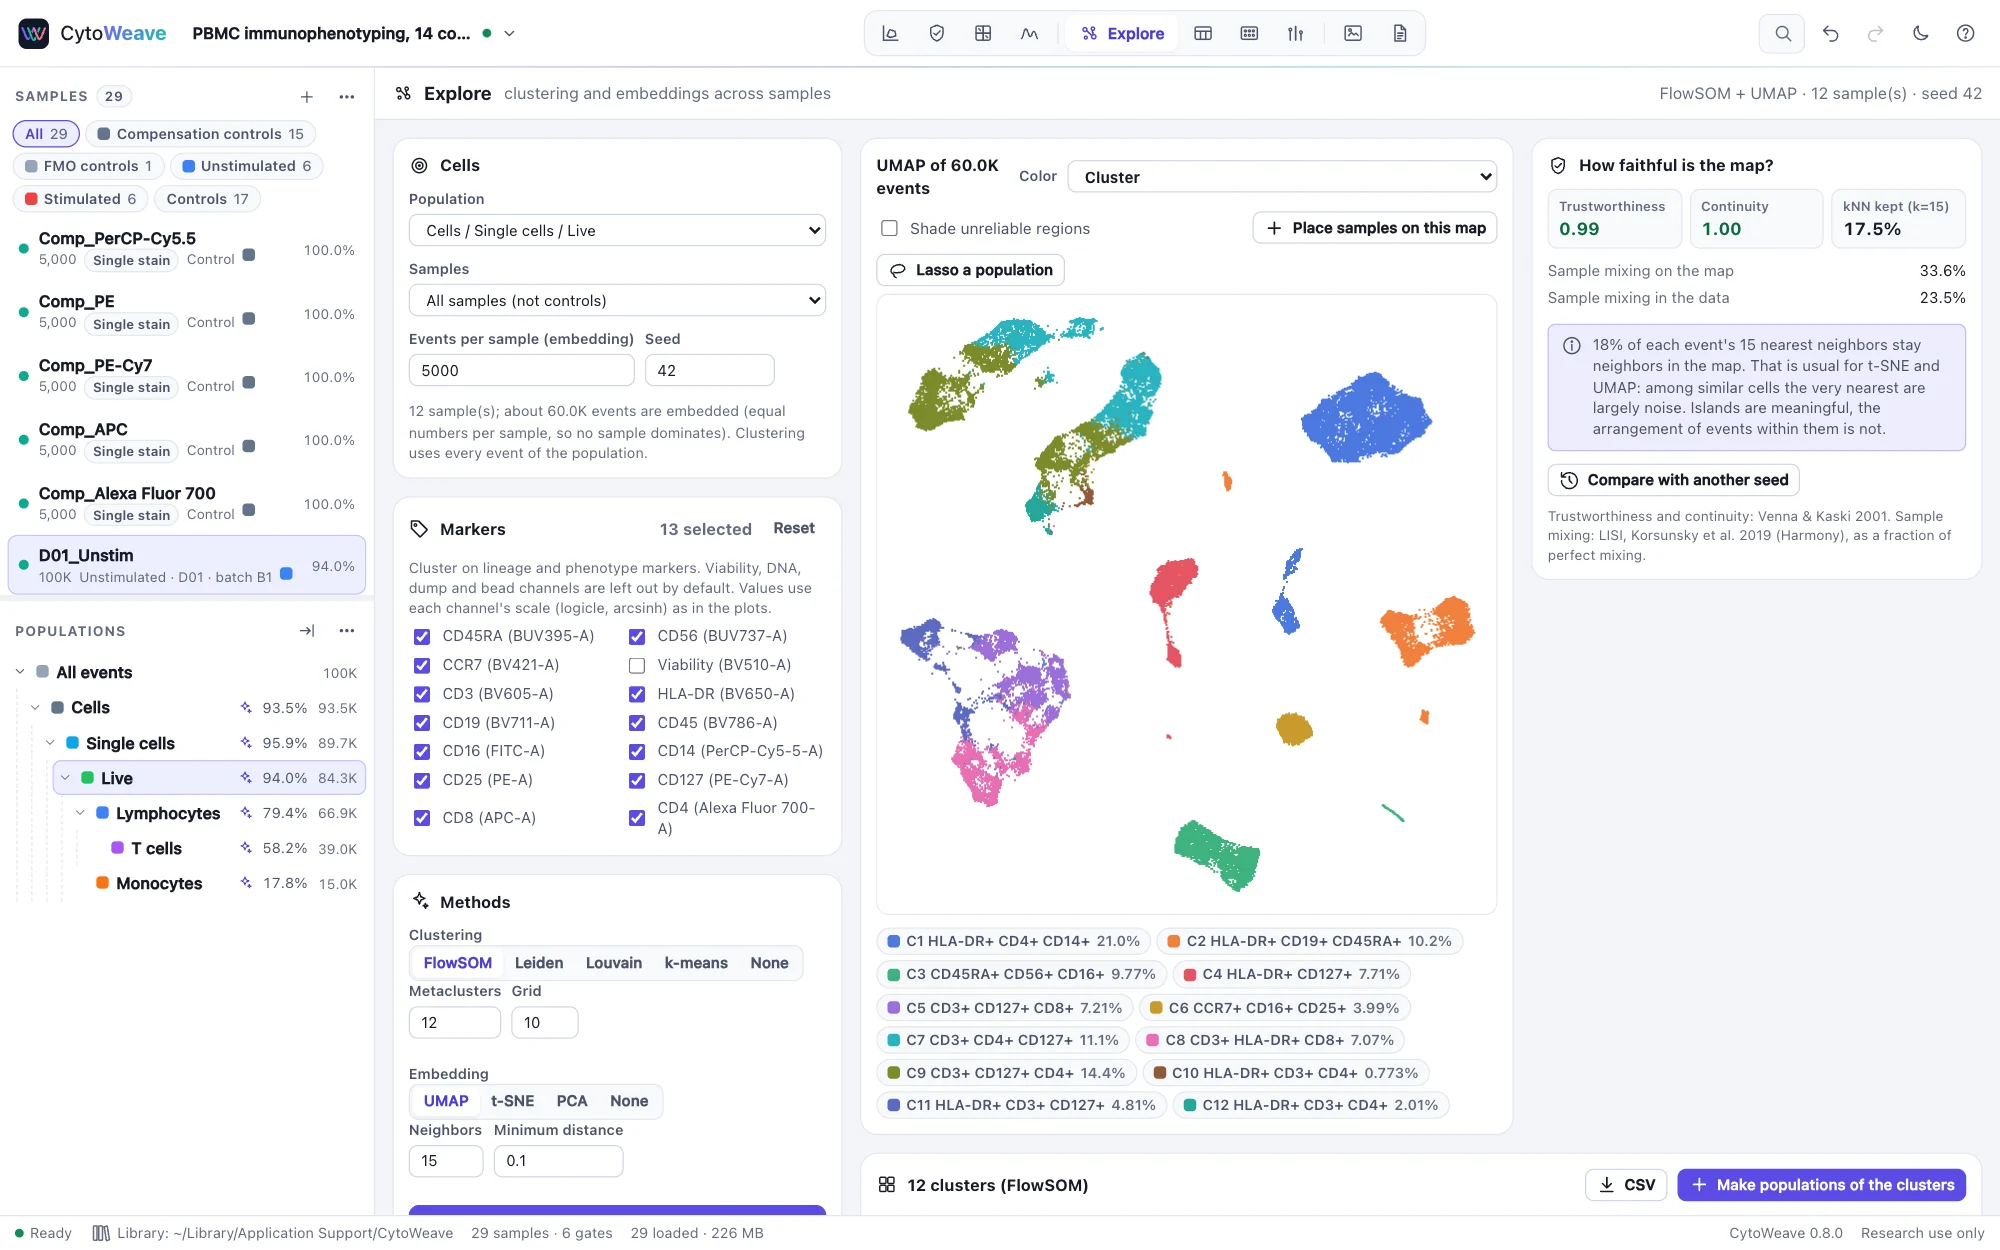Click Place samples on this map

[1375, 228]
